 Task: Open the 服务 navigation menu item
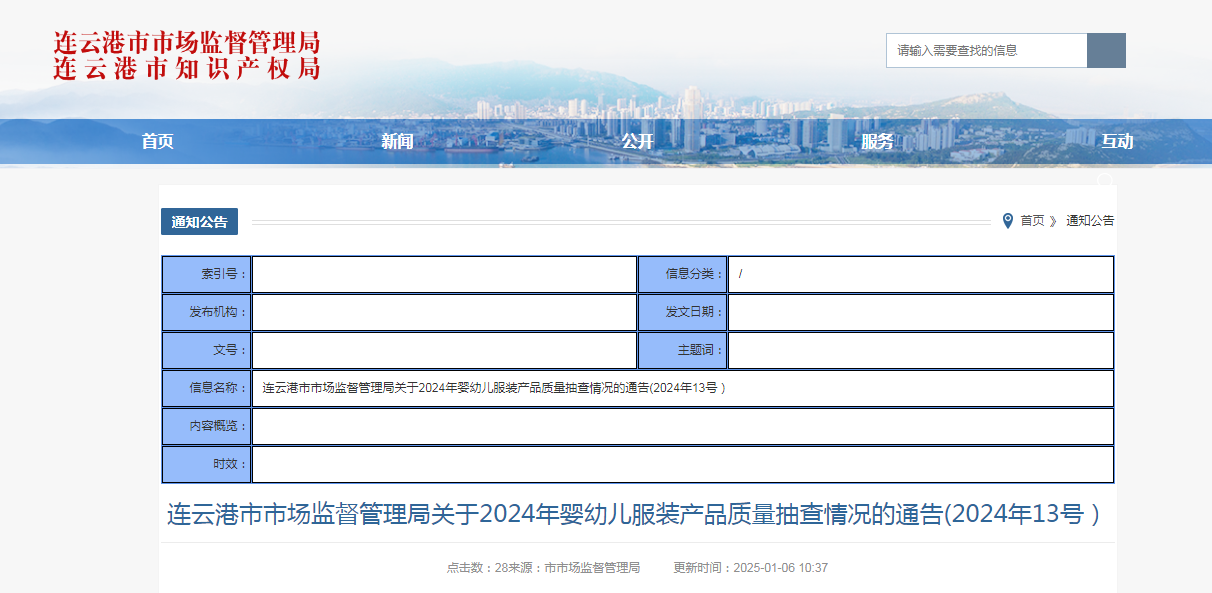click(x=877, y=142)
